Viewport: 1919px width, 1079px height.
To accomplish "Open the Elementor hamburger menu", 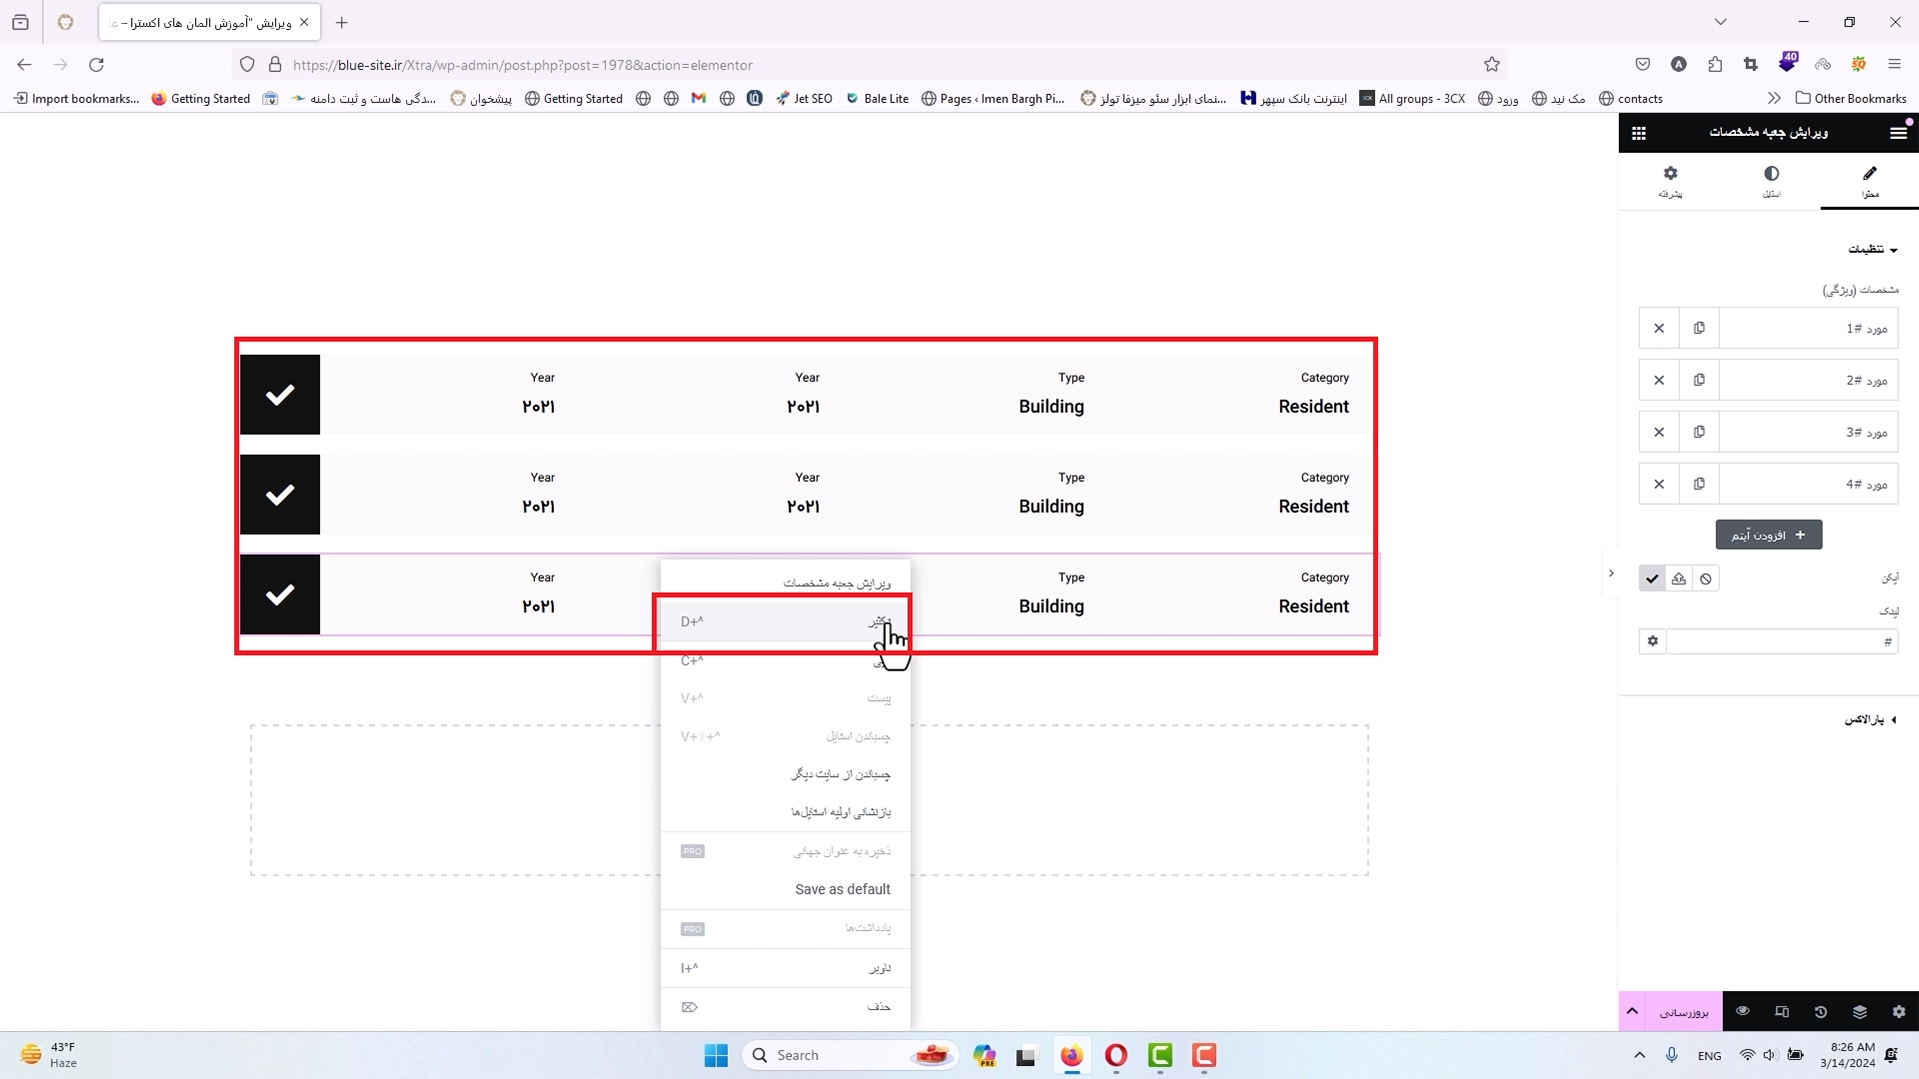I will [1898, 132].
